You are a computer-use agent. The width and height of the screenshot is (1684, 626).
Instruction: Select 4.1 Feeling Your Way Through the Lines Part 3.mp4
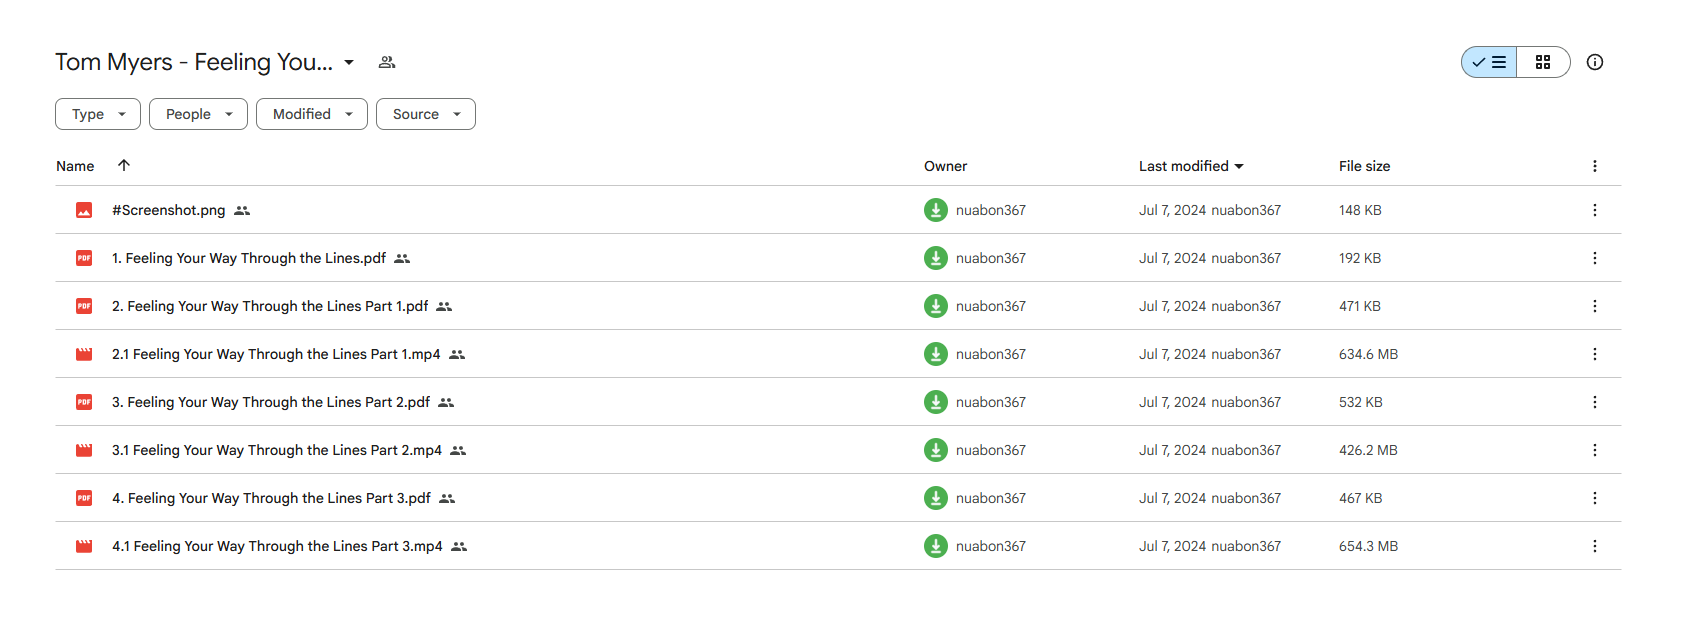point(277,546)
